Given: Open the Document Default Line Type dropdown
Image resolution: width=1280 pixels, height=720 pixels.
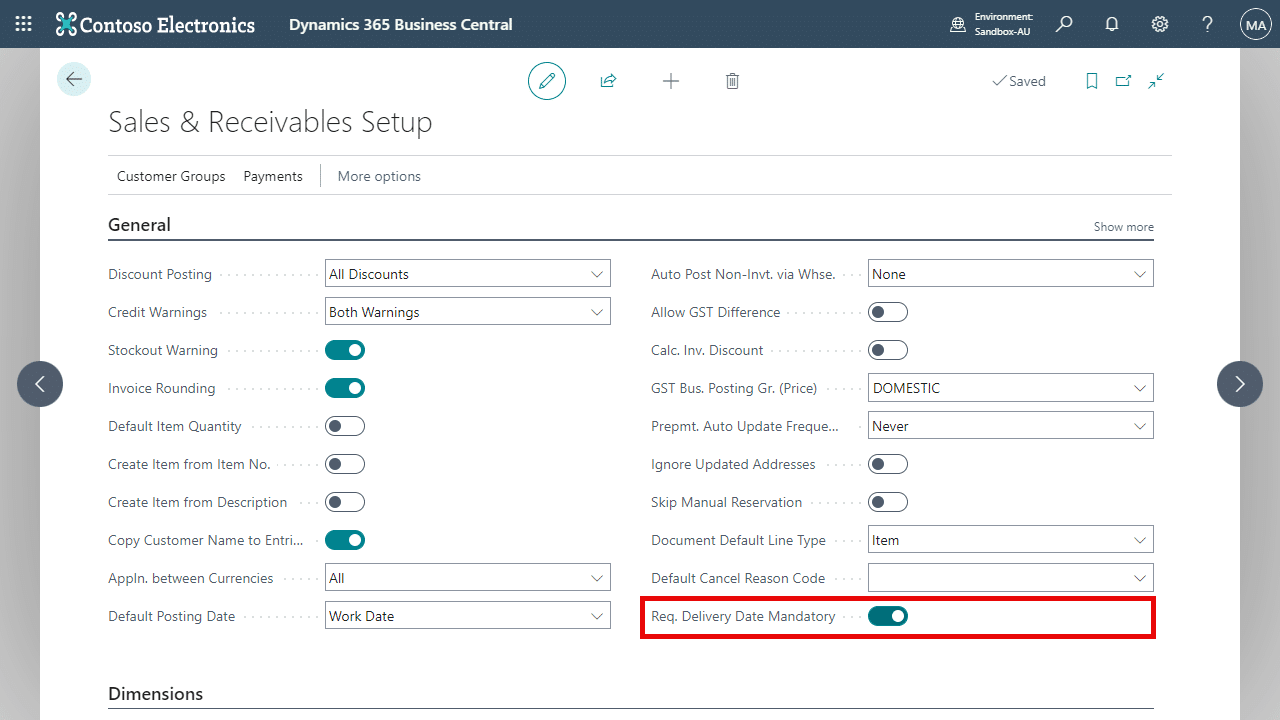Looking at the screenshot, I should click(1011, 540).
